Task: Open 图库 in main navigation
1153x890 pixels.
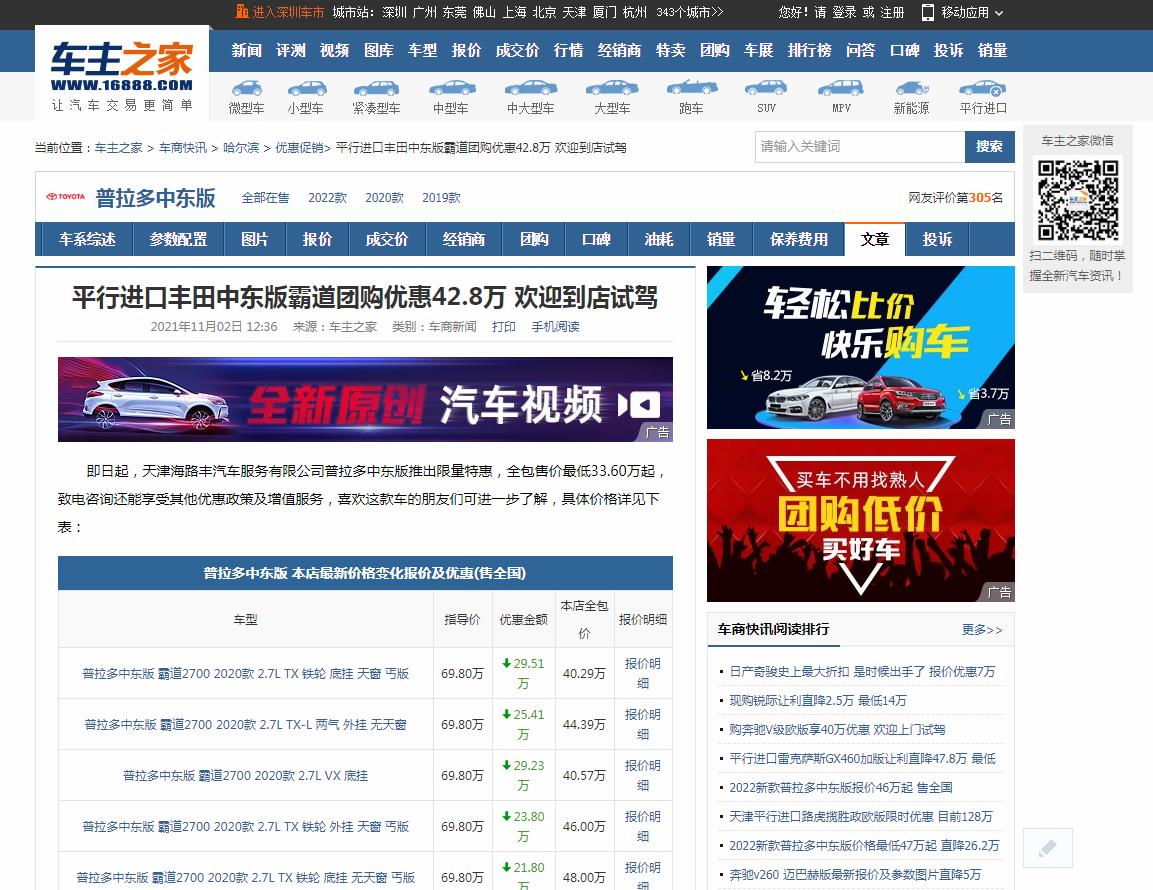Action: click(x=379, y=50)
